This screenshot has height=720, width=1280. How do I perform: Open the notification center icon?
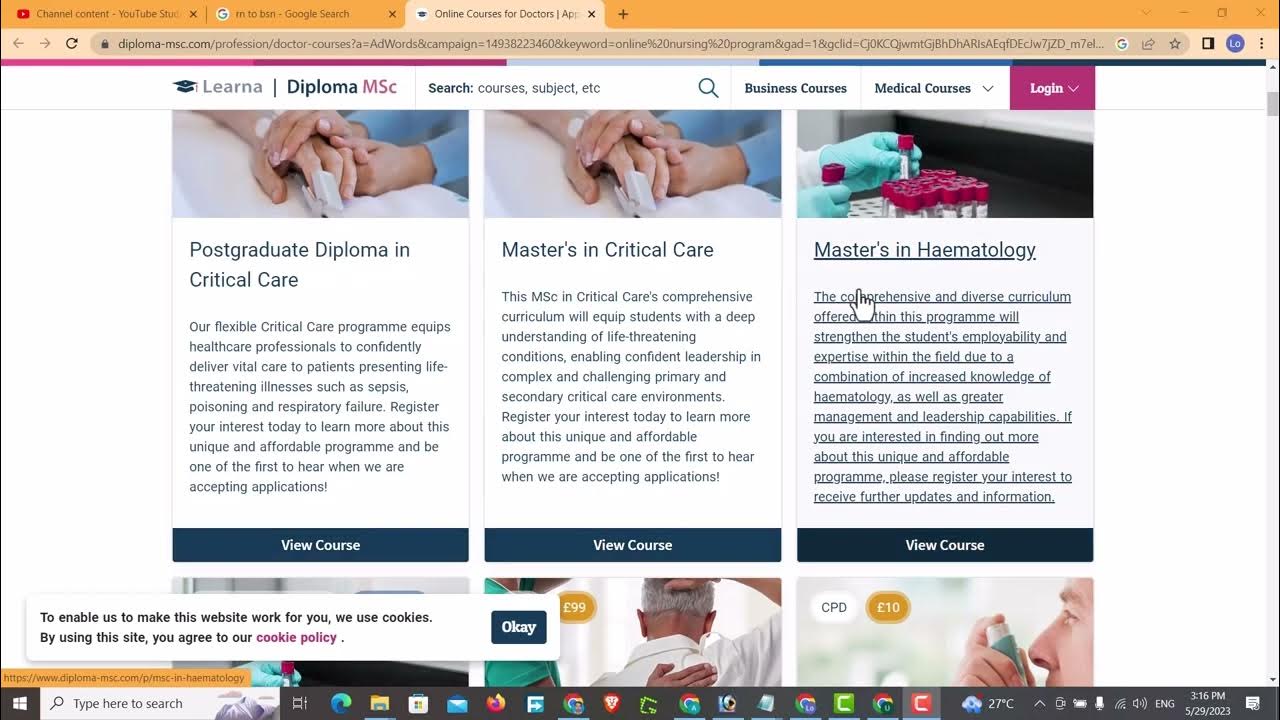[1253, 703]
